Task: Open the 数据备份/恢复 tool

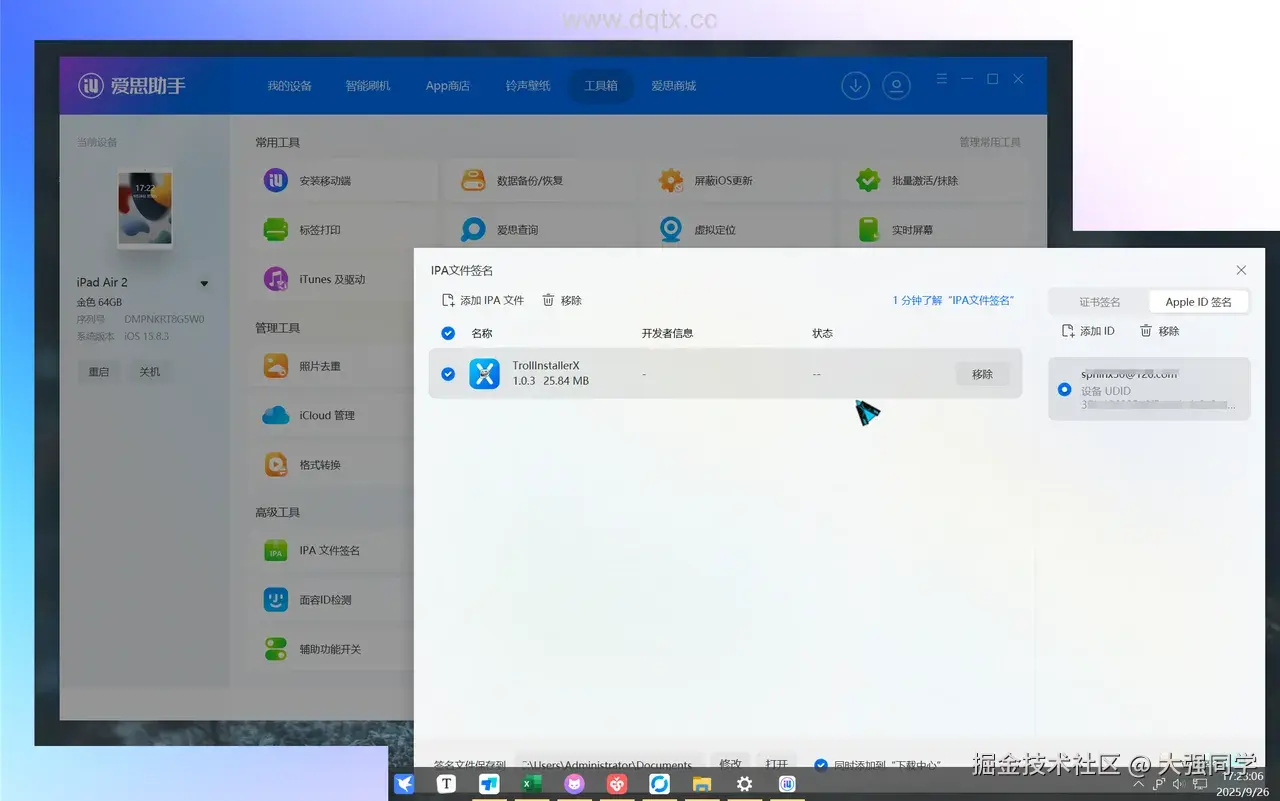Action: (x=541, y=180)
